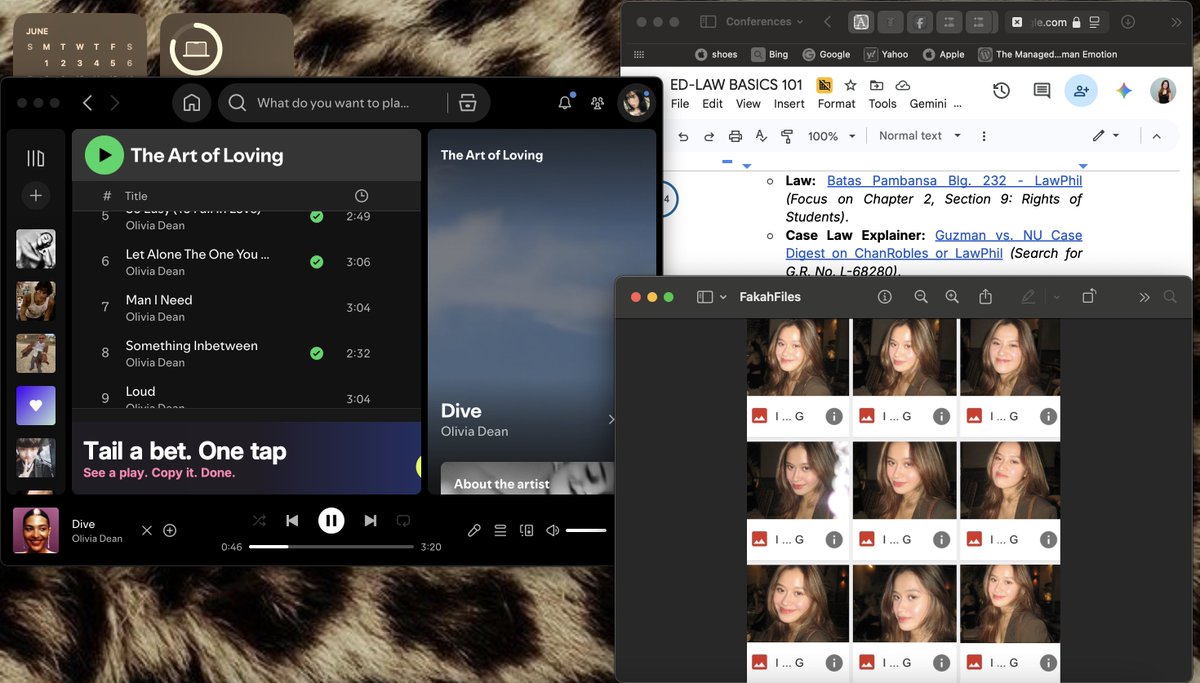Open About the artist card

tap(527, 478)
